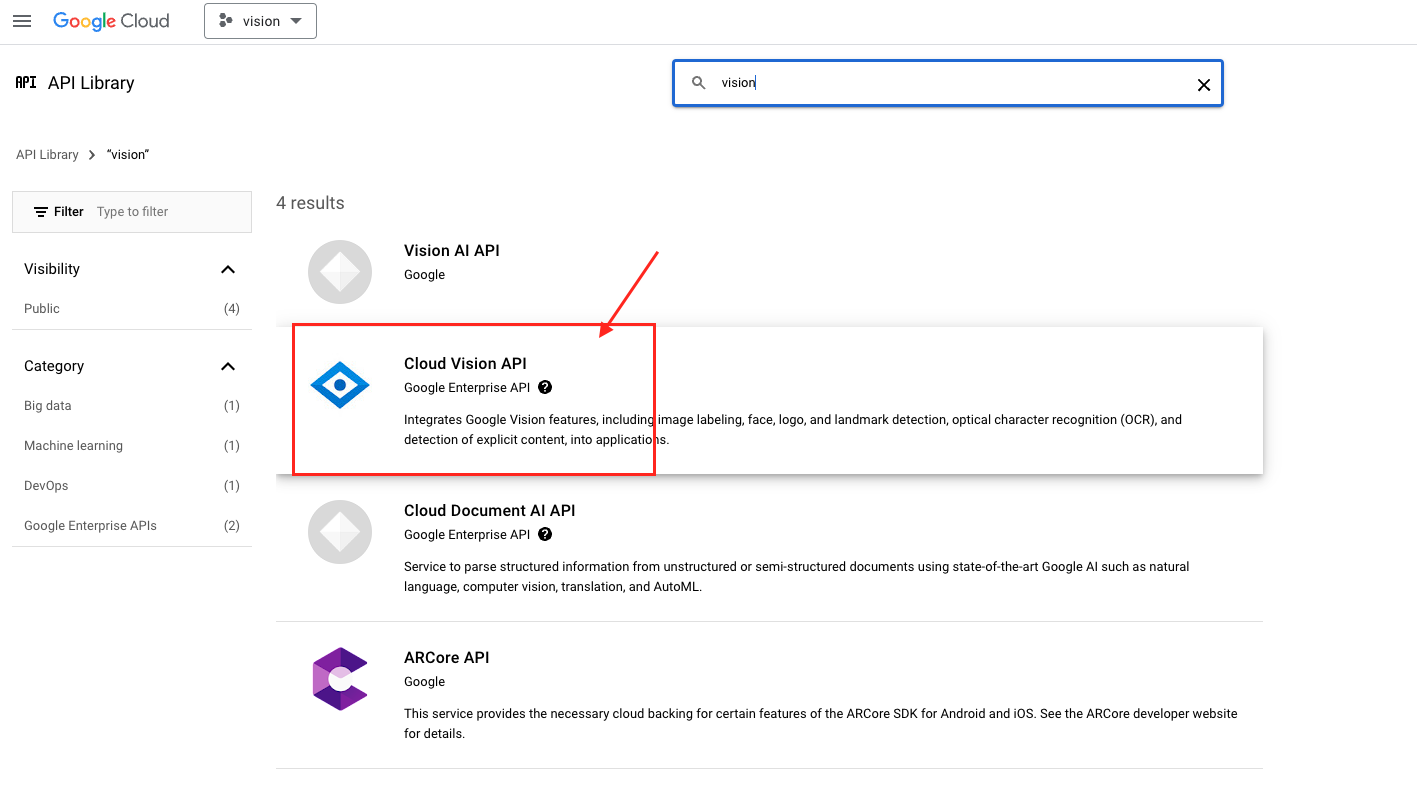The width and height of the screenshot is (1417, 797).
Task: Click the Cloud Vision API description text
Action: [793, 430]
